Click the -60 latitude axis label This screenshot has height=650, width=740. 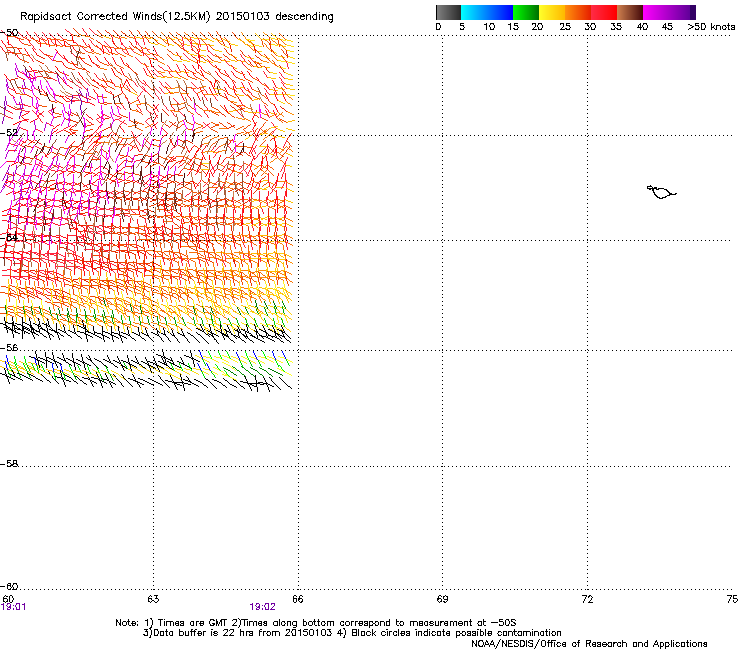(x=9, y=586)
